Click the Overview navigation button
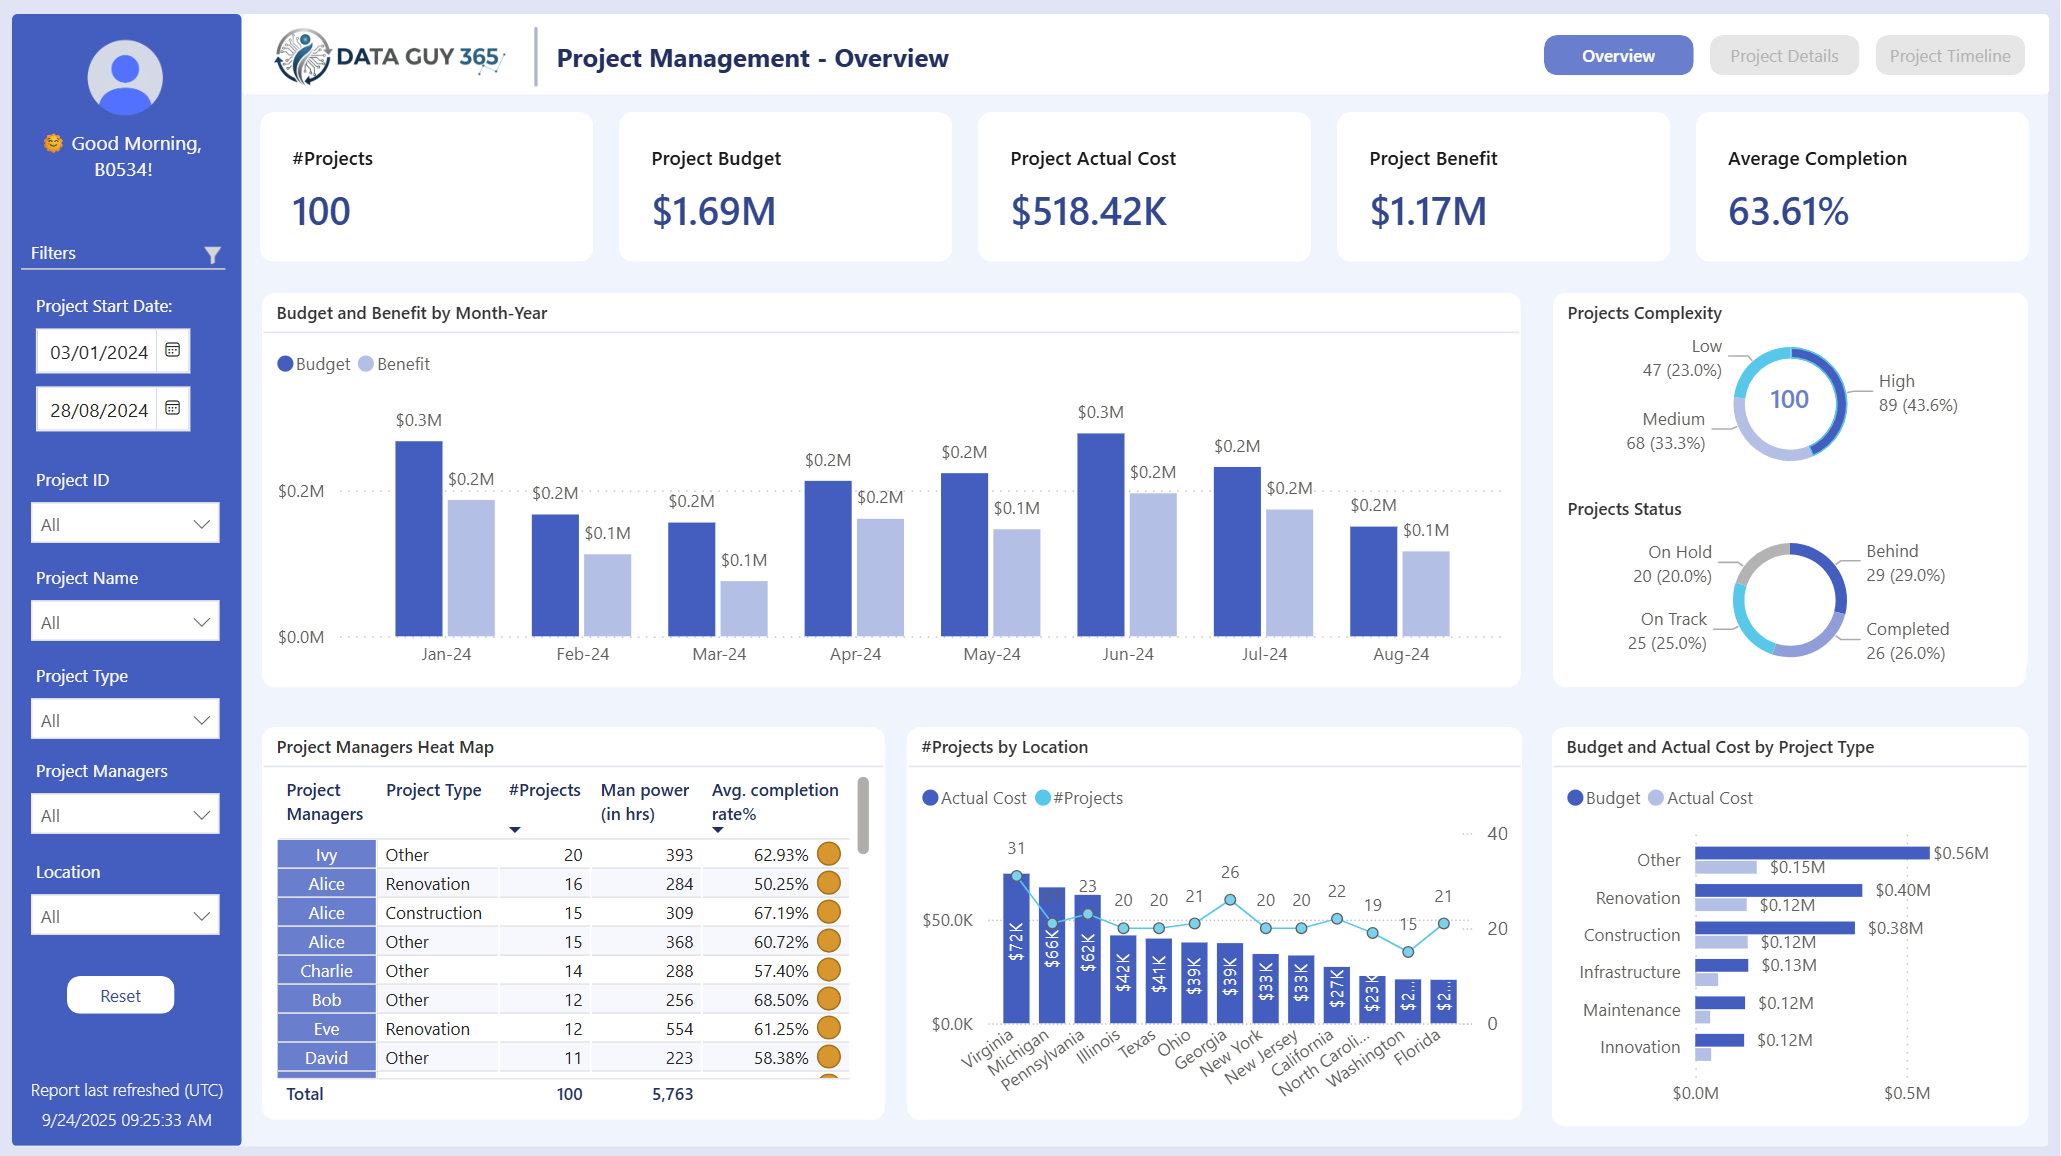 click(1617, 56)
